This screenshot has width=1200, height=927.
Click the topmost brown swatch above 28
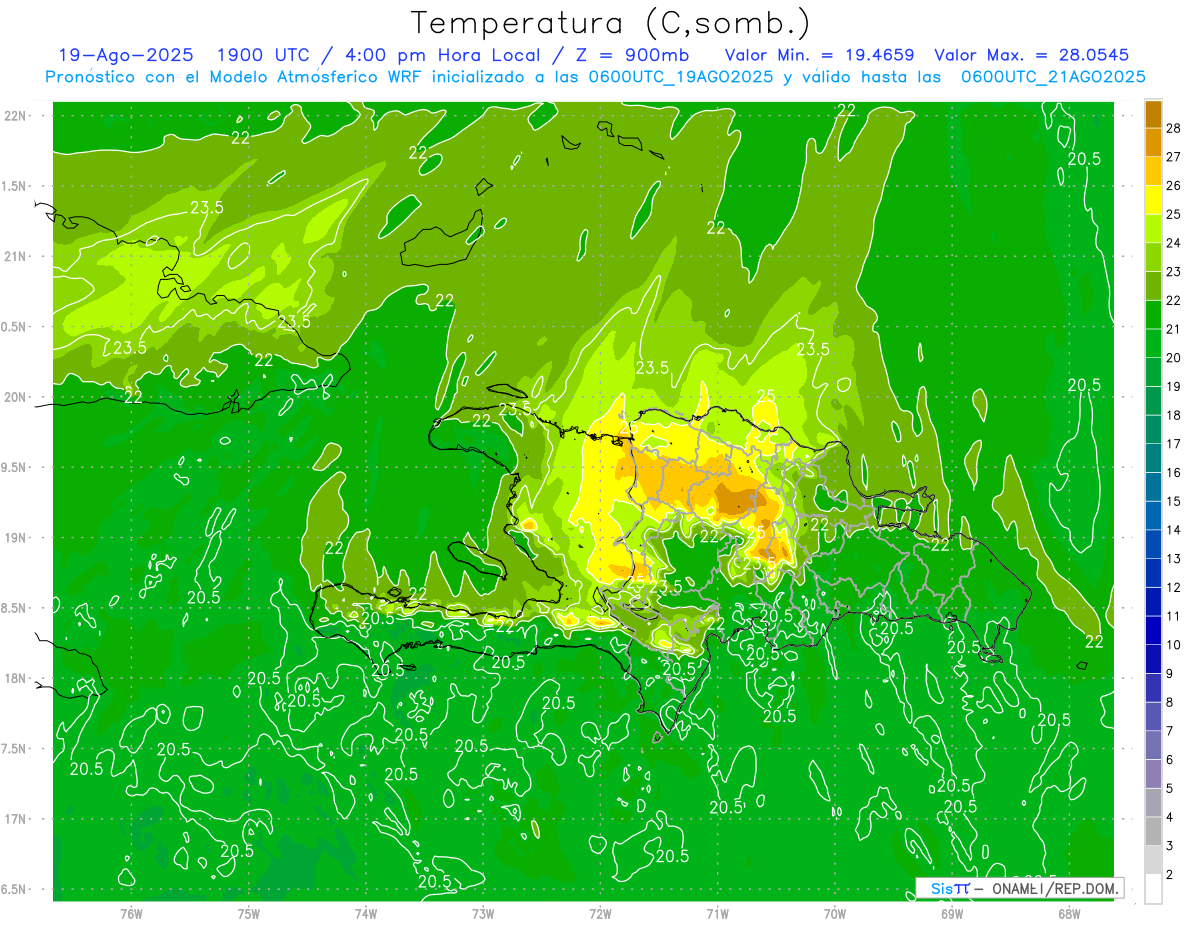tap(1153, 114)
